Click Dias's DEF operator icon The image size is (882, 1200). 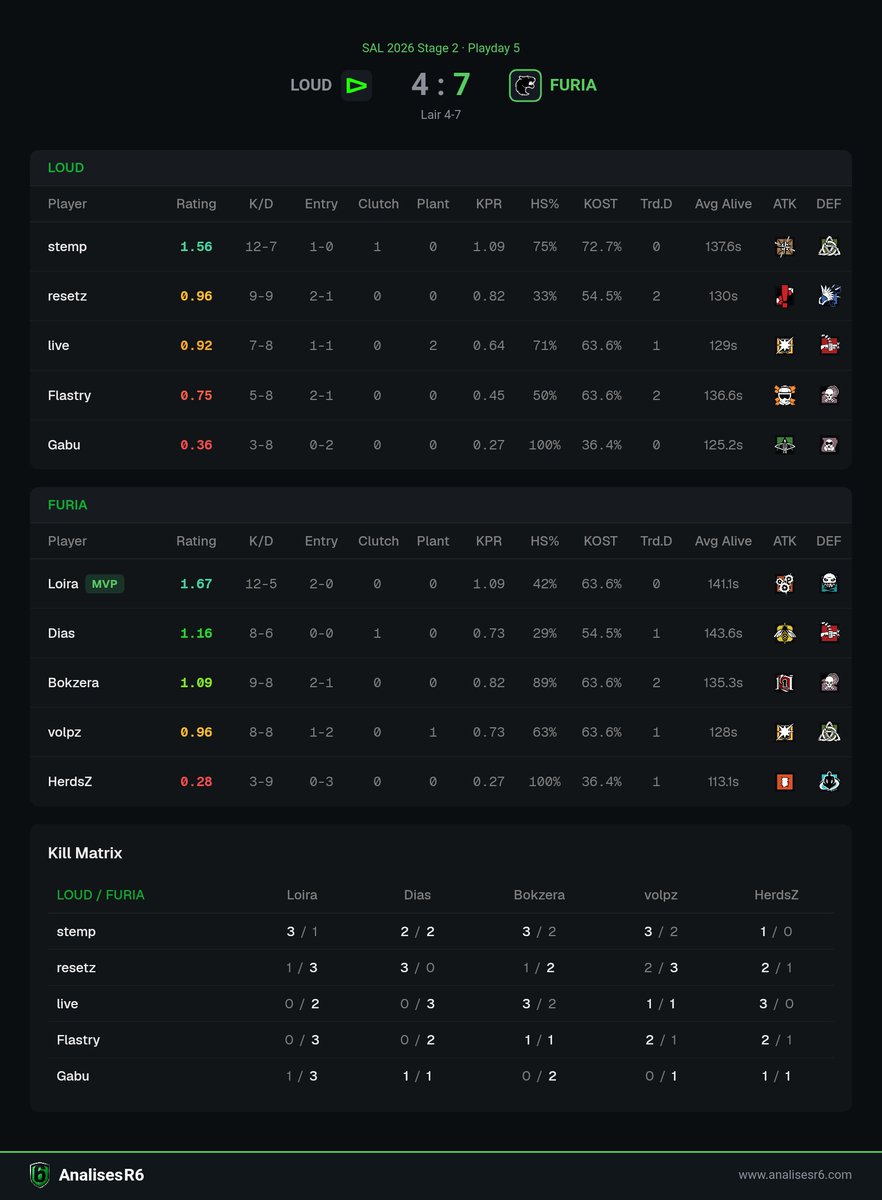[x=829, y=633]
